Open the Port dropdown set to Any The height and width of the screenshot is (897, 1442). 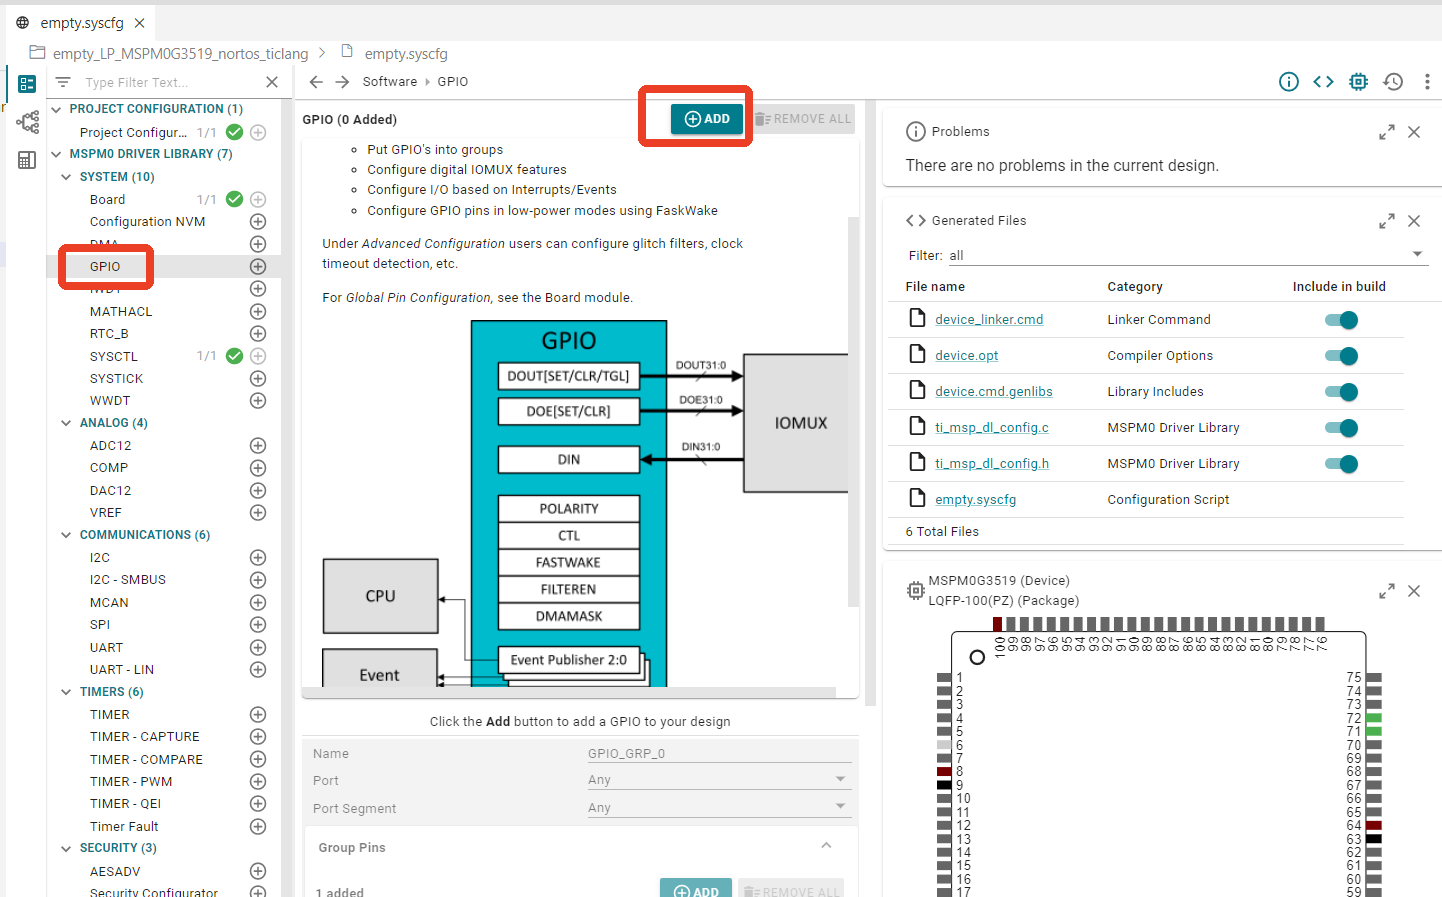coord(717,780)
